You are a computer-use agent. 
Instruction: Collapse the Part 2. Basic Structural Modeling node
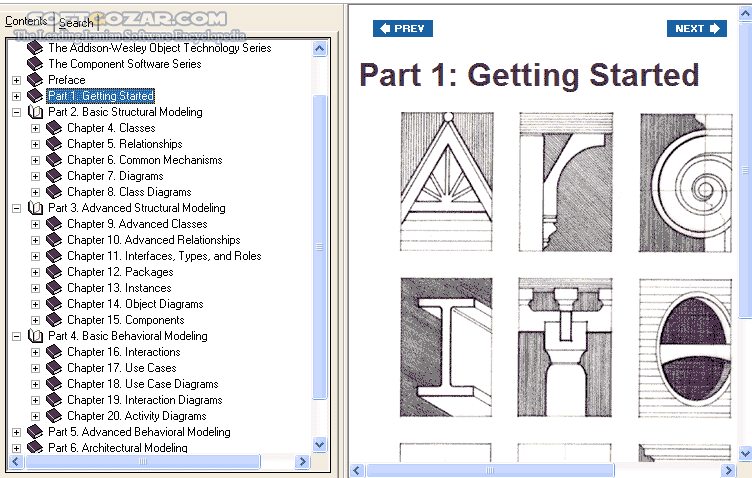[x=16, y=112]
